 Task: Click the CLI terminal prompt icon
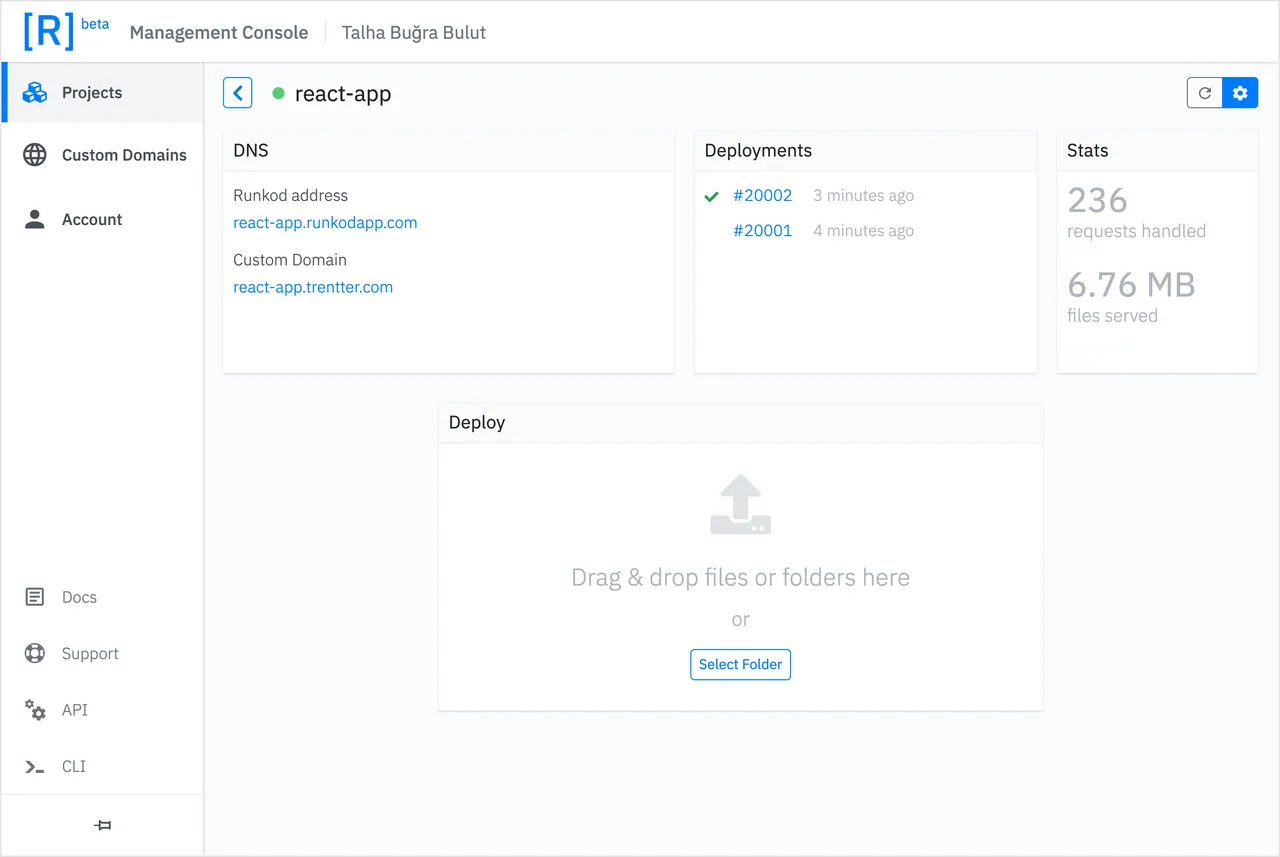click(x=34, y=767)
